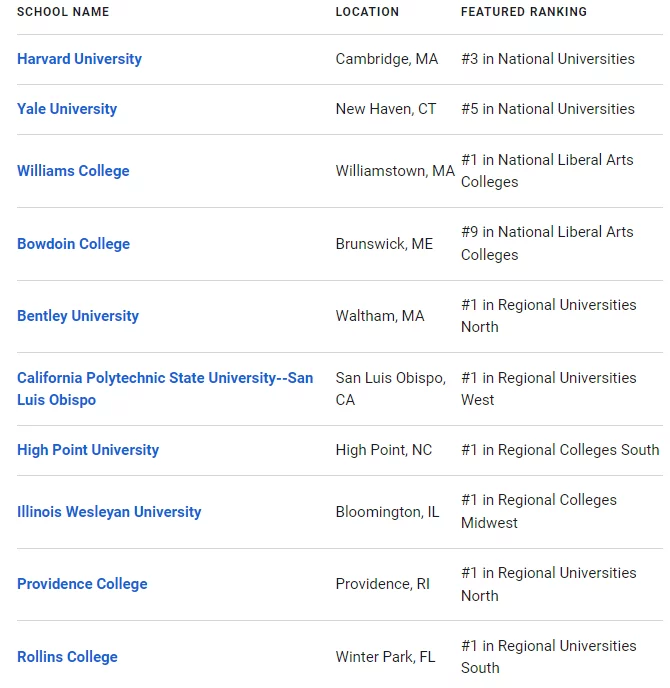Click the Winter Park, FL location cell

point(385,657)
